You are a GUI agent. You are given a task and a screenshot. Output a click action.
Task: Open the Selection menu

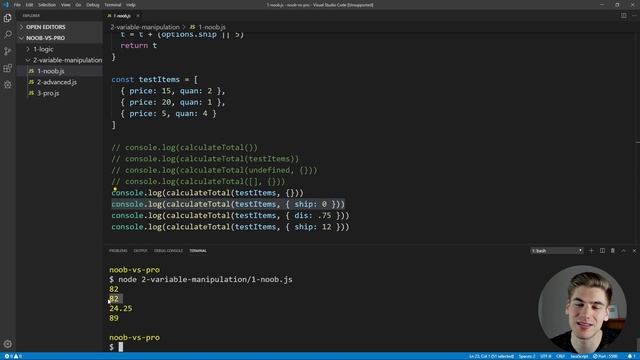pos(47,5)
